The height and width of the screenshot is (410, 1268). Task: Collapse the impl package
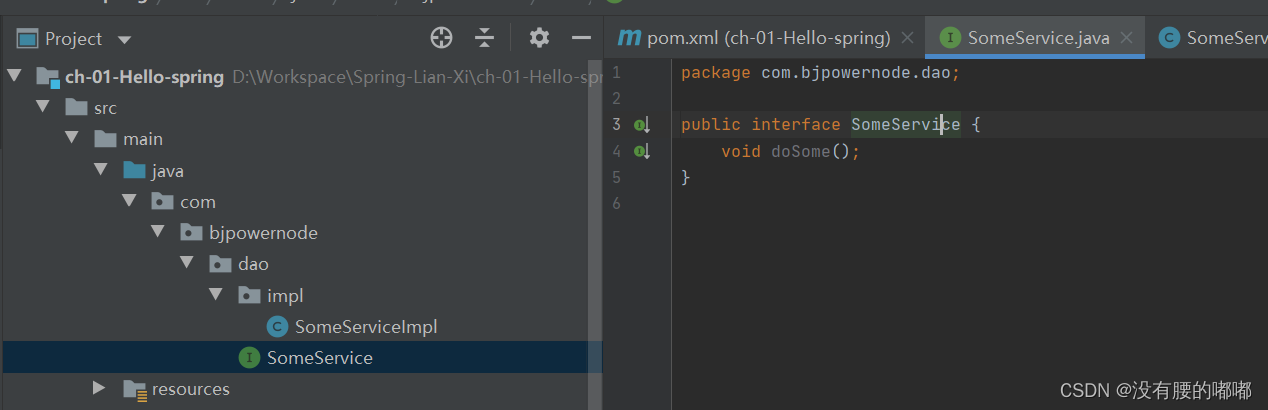point(215,295)
